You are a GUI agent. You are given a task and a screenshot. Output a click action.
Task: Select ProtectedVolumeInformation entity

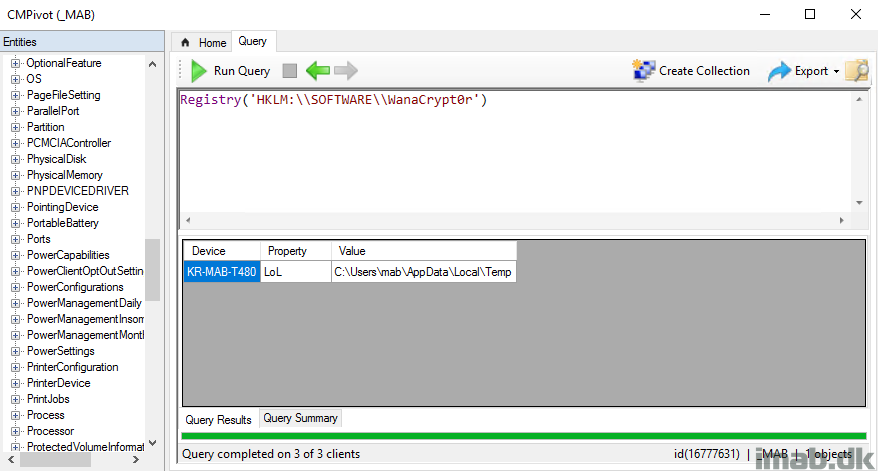(85, 447)
